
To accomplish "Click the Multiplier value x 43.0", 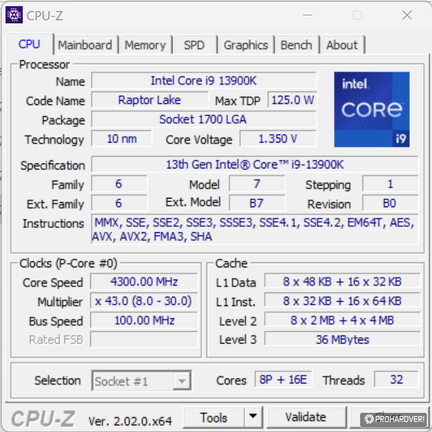I will pos(144,301).
